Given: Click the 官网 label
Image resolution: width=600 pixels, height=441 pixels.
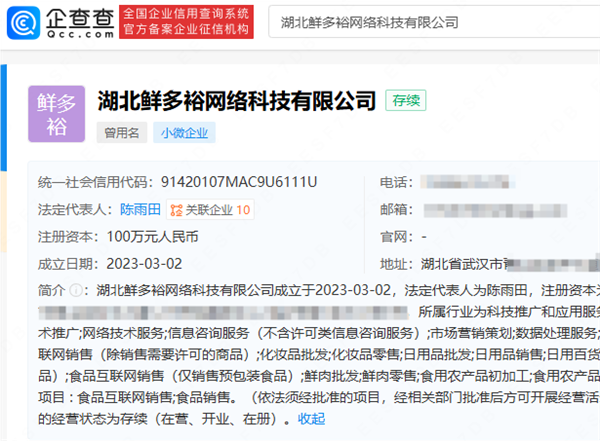Looking at the screenshot, I should pos(397,237).
